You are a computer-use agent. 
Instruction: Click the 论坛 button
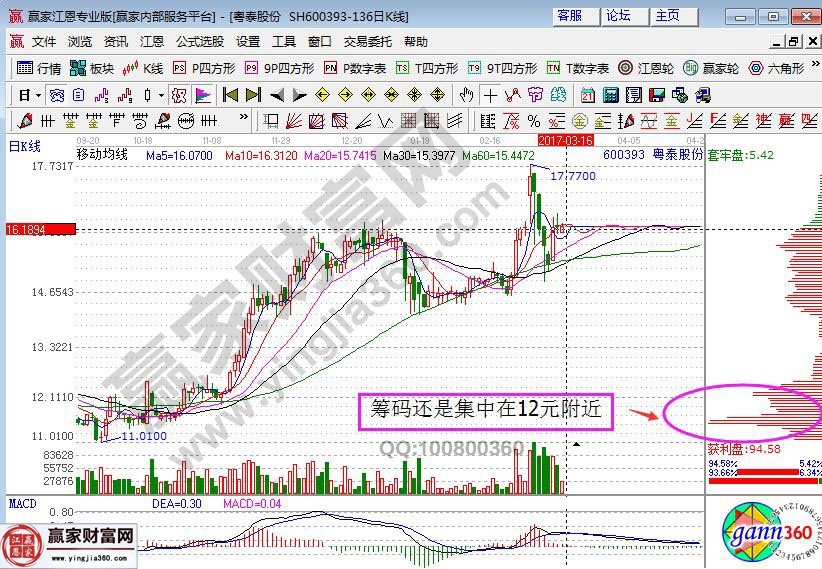tap(618, 16)
